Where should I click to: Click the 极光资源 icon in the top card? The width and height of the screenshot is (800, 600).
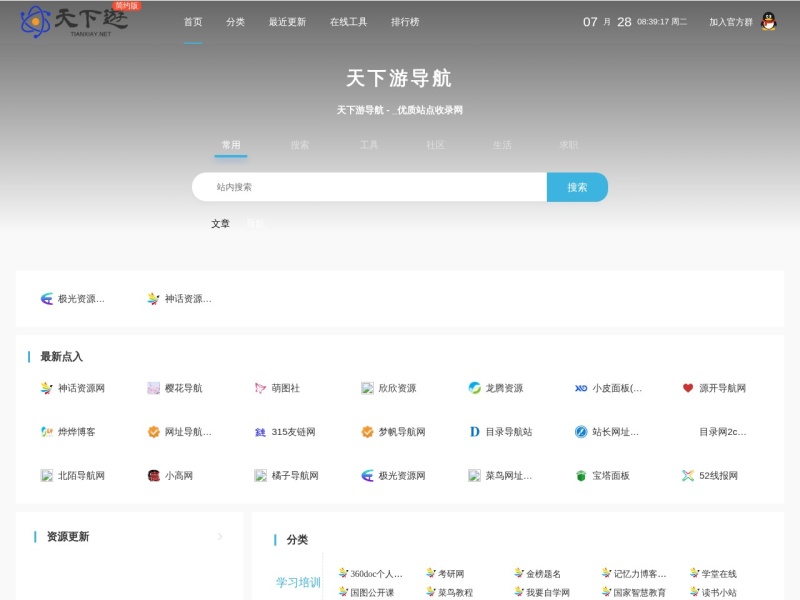(x=46, y=299)
